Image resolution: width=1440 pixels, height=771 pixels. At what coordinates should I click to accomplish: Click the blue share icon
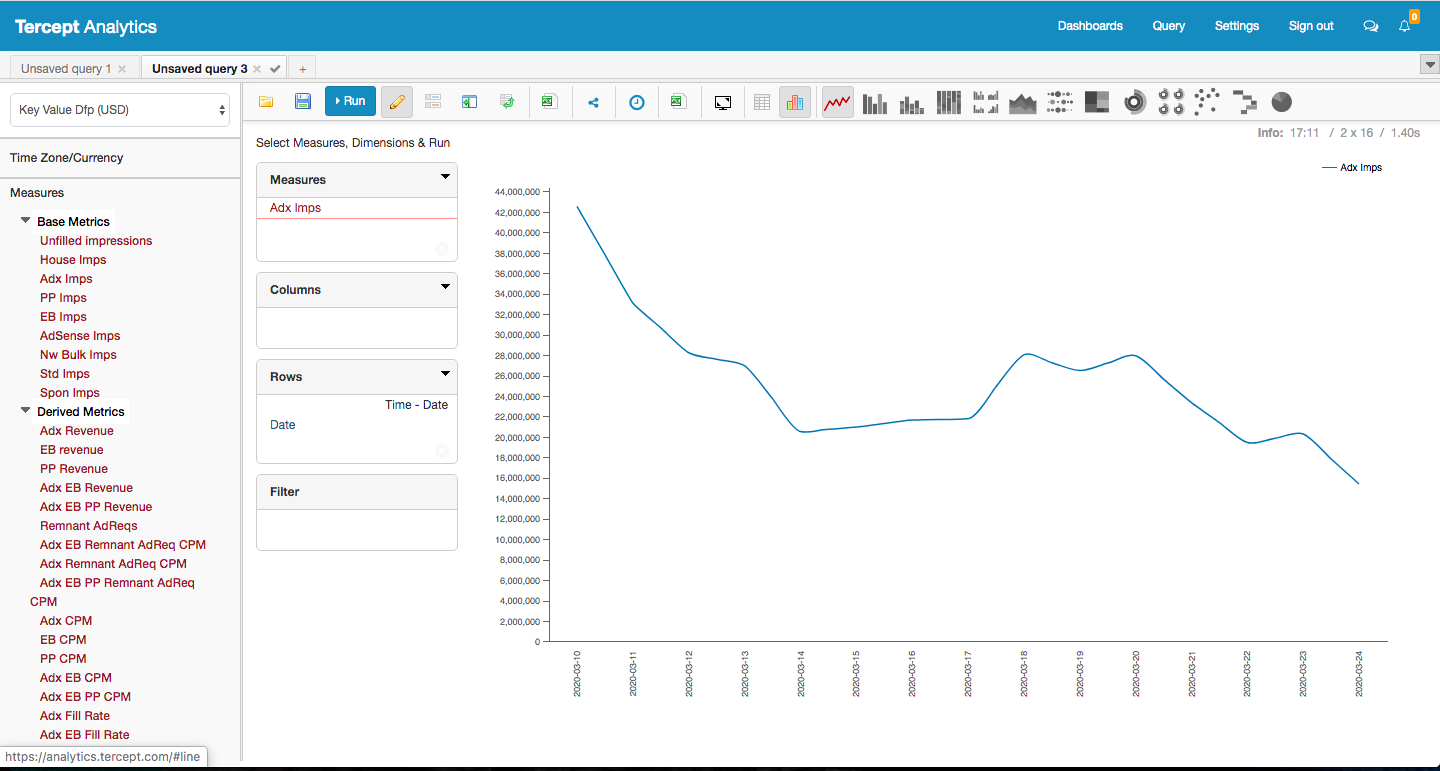click(x=593, y=102)
